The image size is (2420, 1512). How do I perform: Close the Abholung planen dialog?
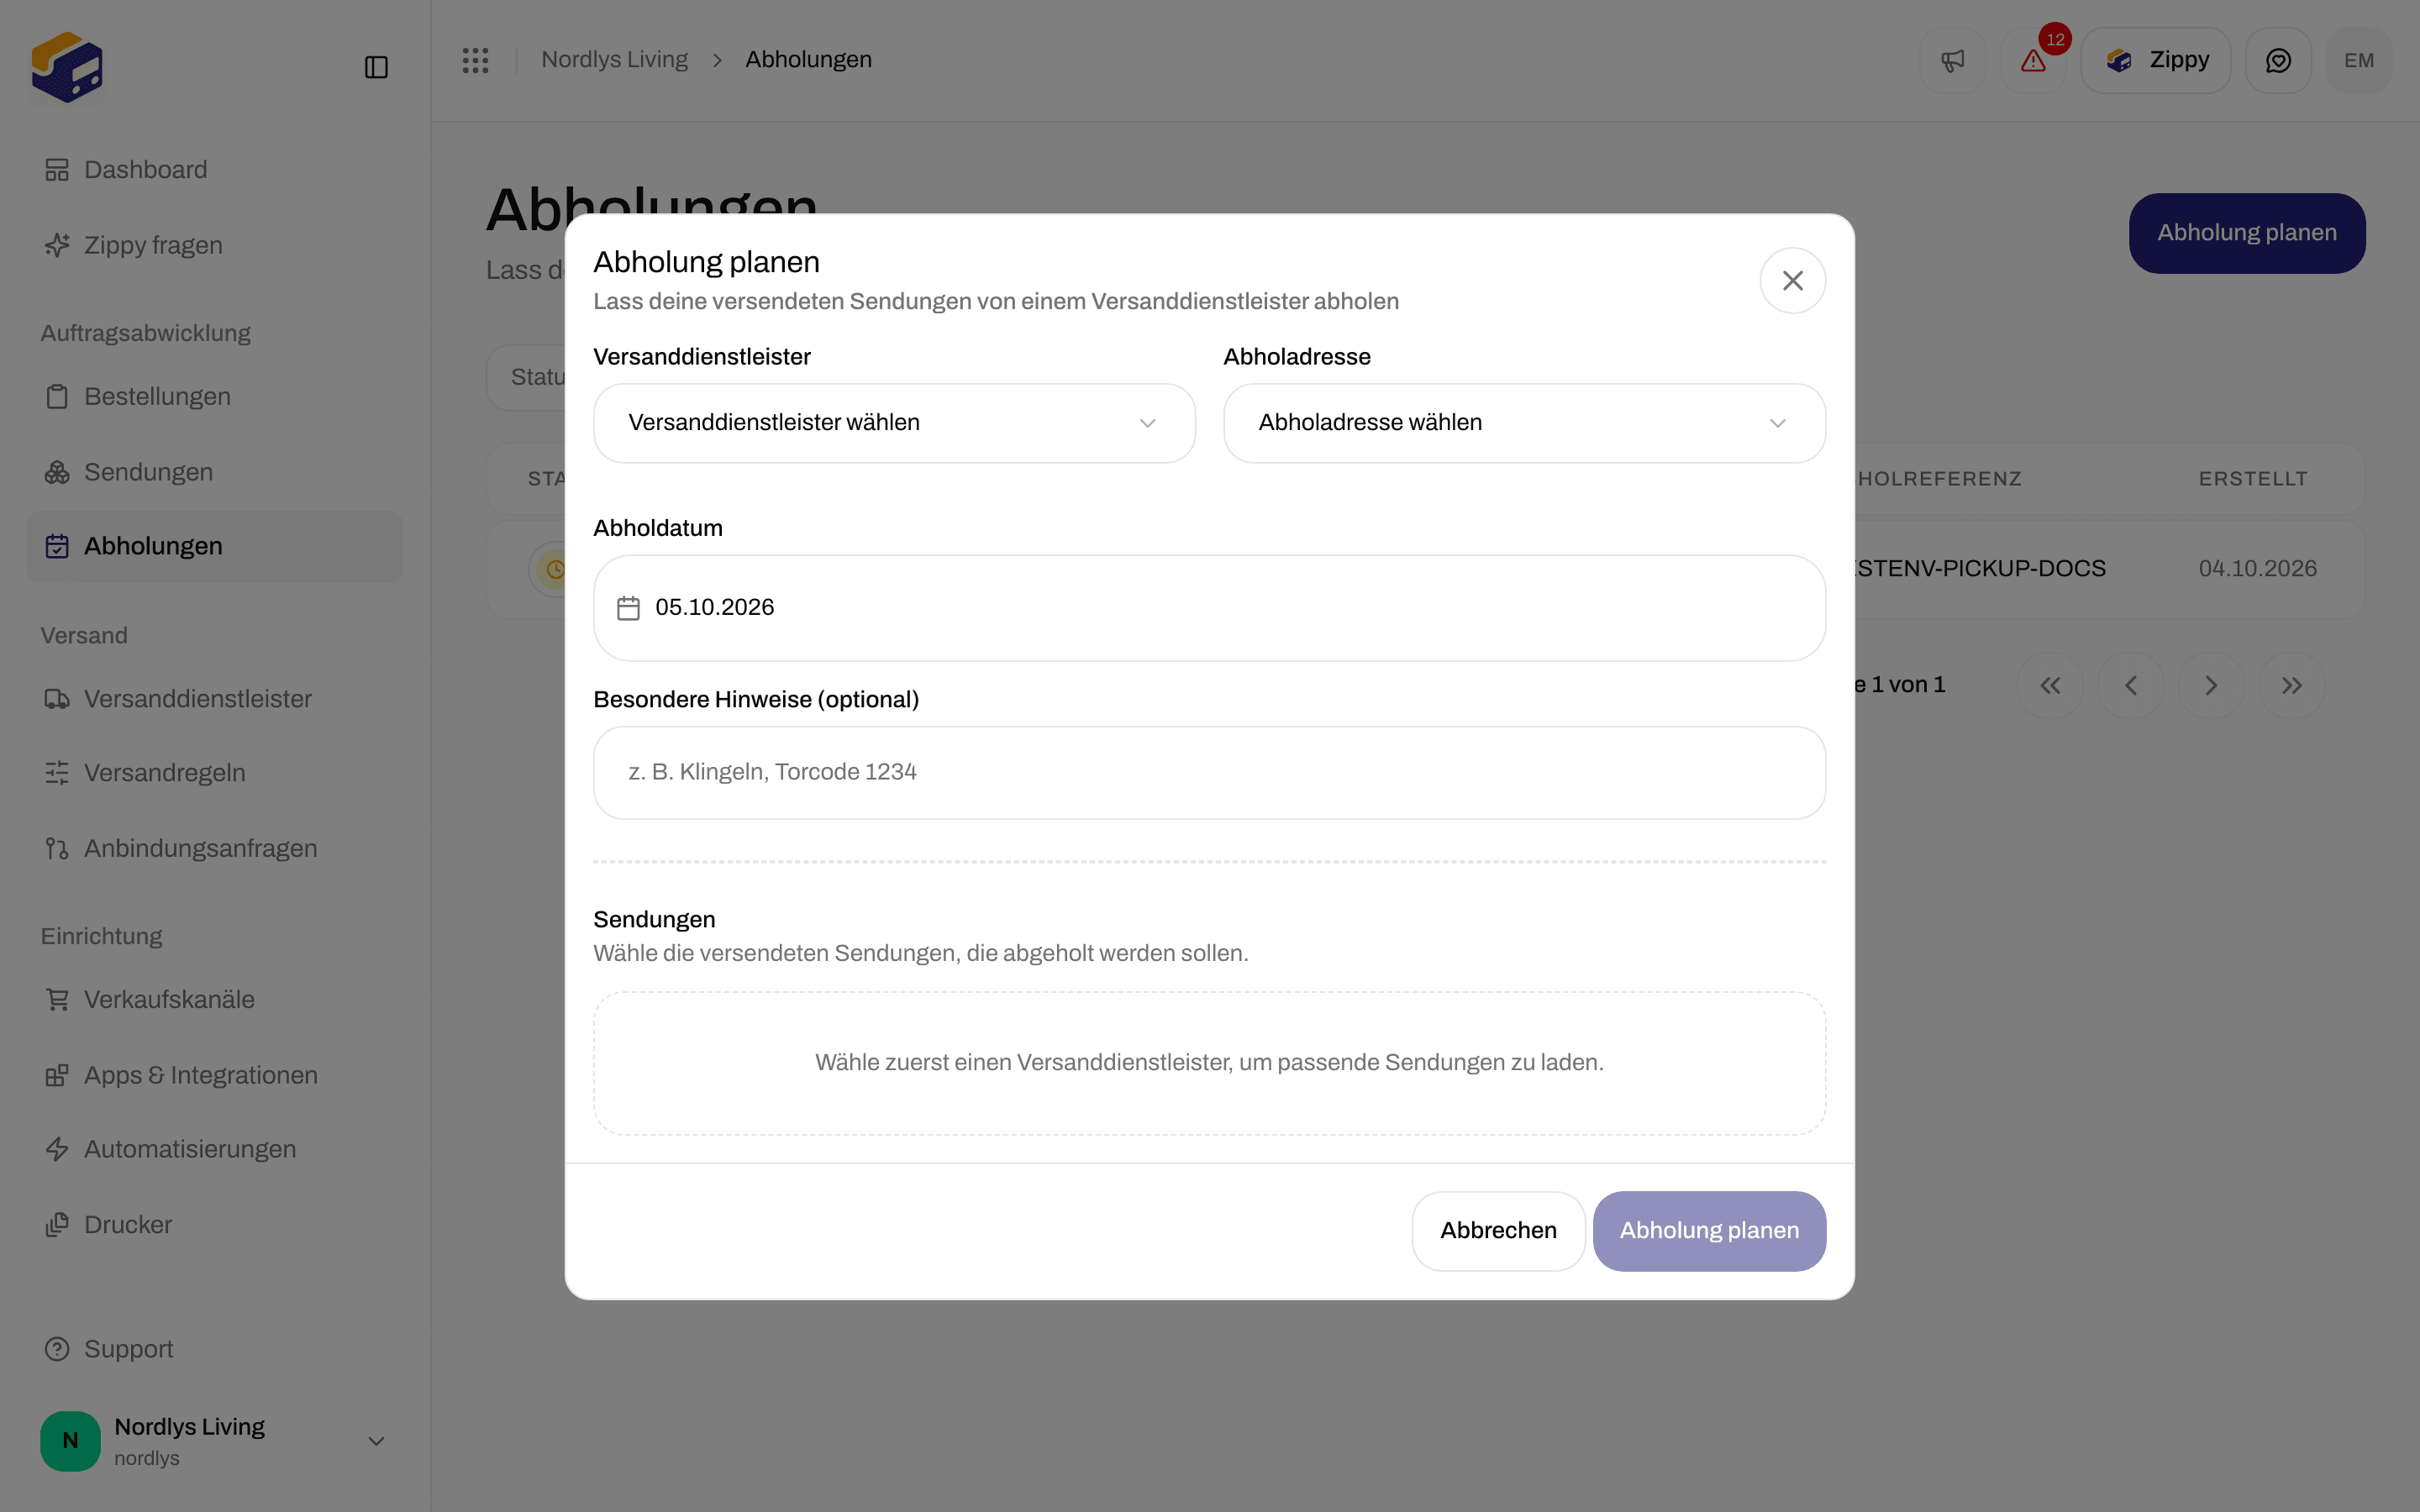pos(1792,281)
